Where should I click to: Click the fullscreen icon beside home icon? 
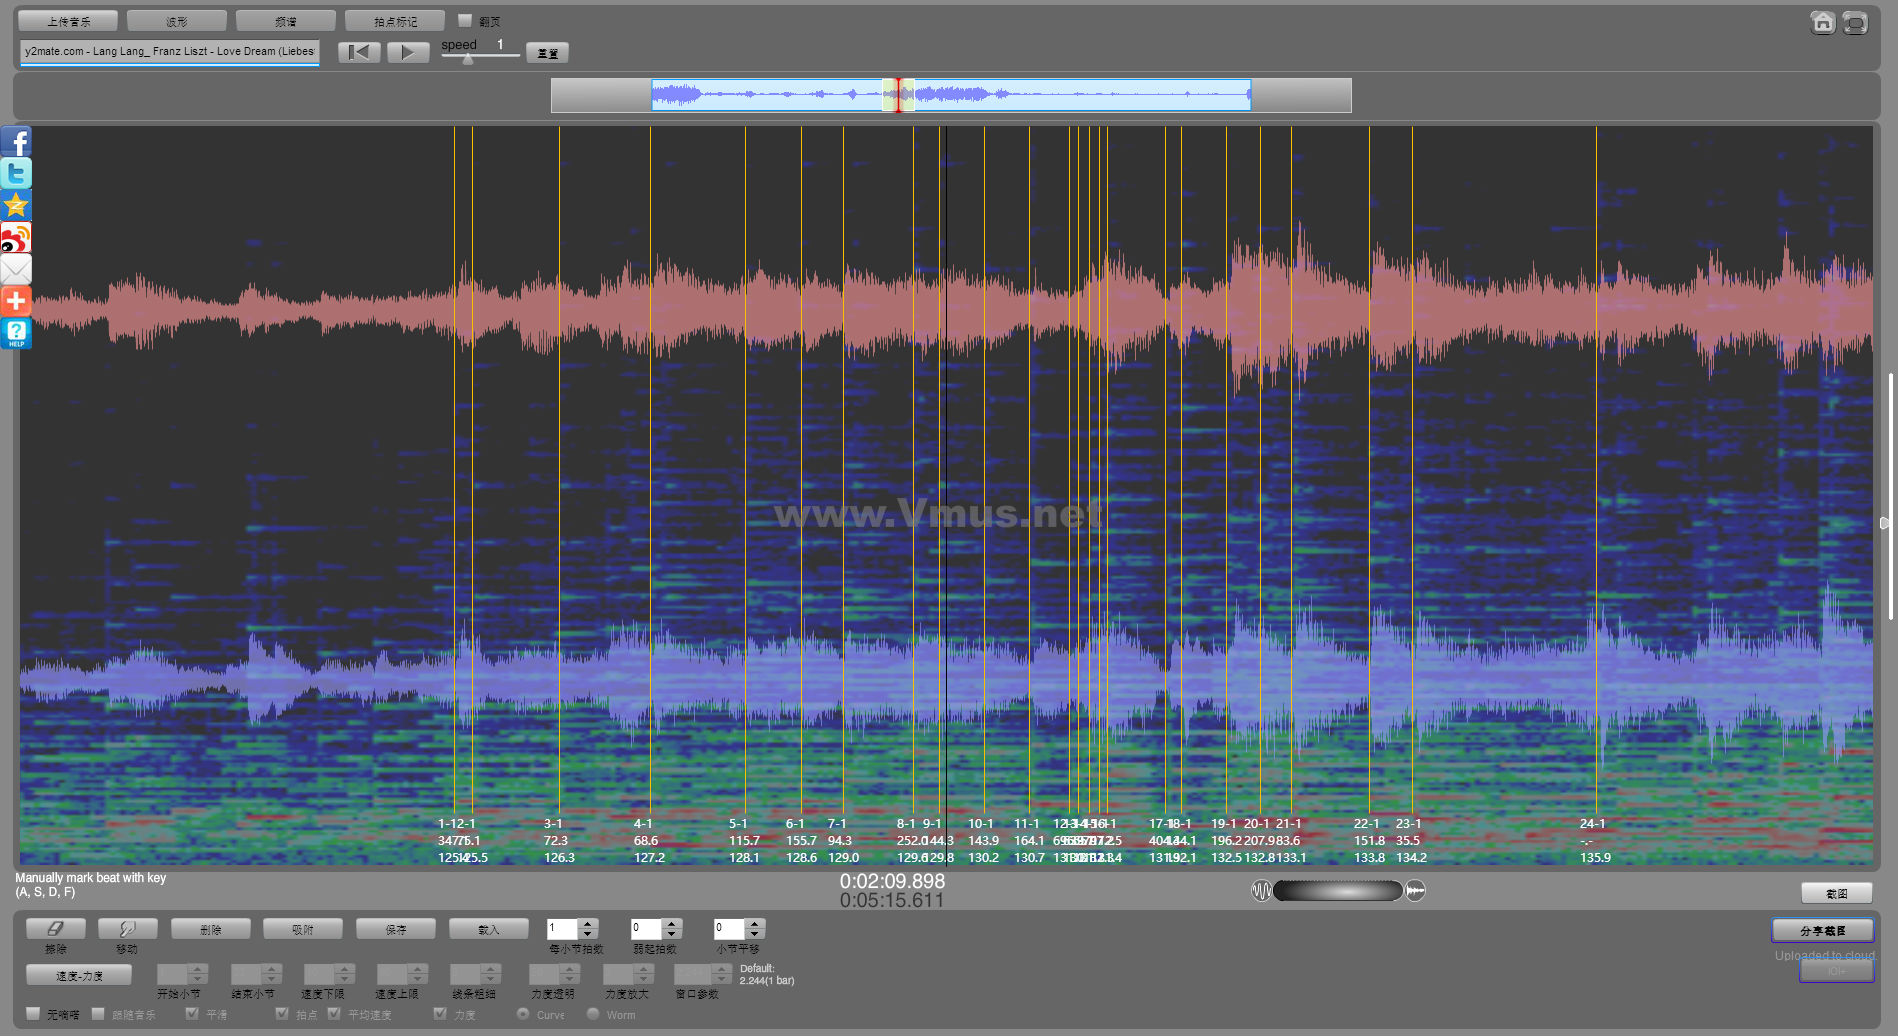coord(1855,22)
